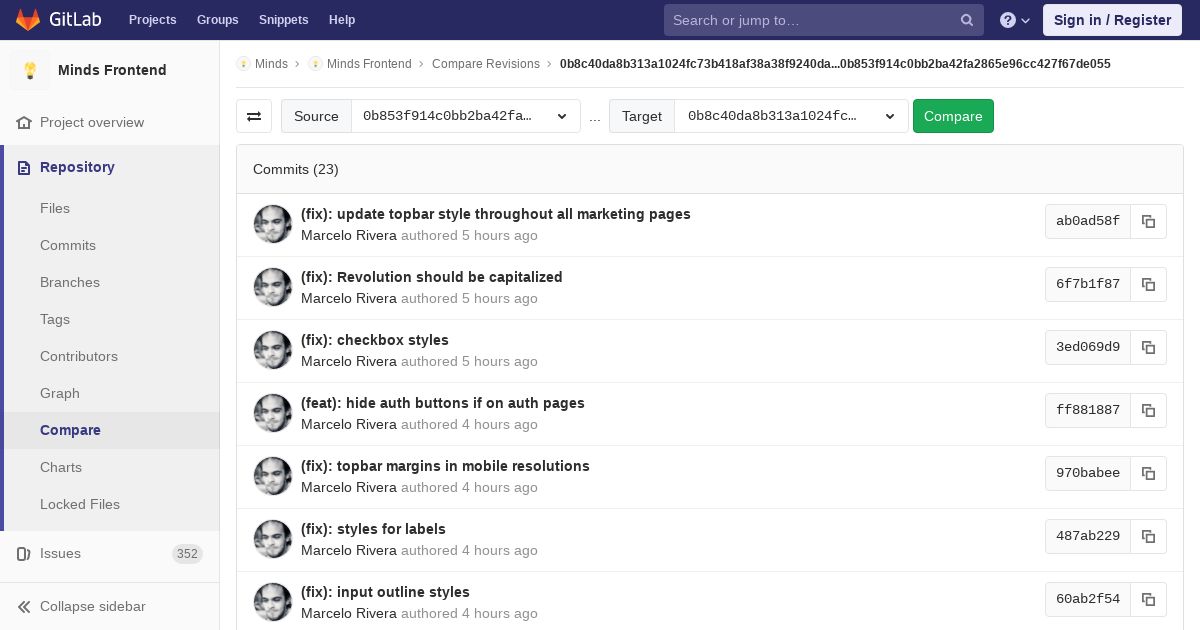The height and width of the screenshot is (630, 1200).
Task: Swap source and target revisions icon
Action: click(254, 116)
